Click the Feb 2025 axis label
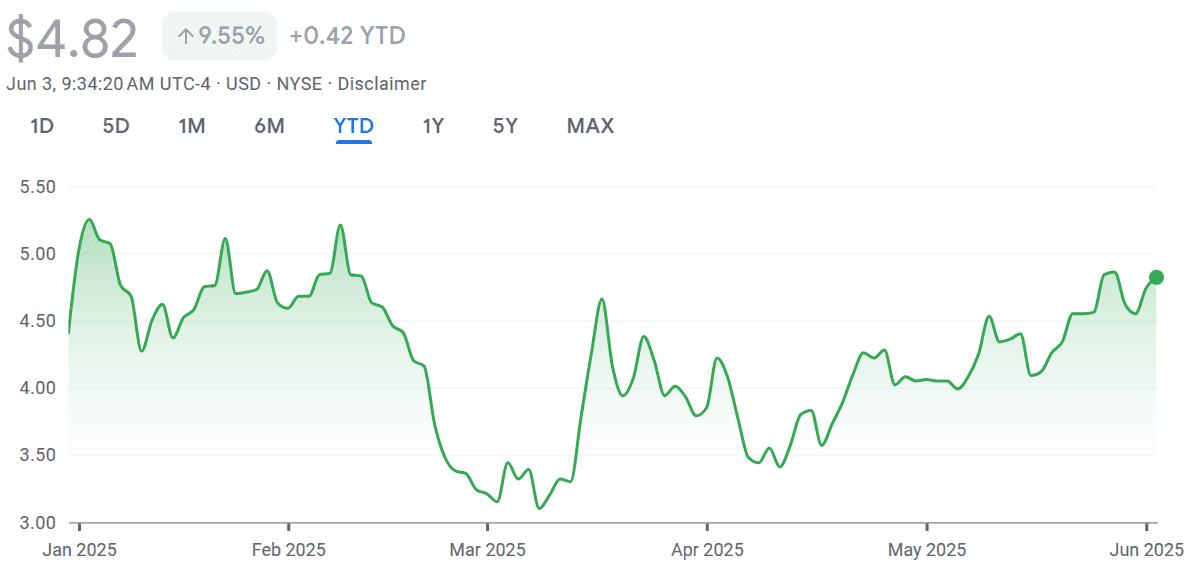This screenshot has height=566, width=1189. point(289,549)
